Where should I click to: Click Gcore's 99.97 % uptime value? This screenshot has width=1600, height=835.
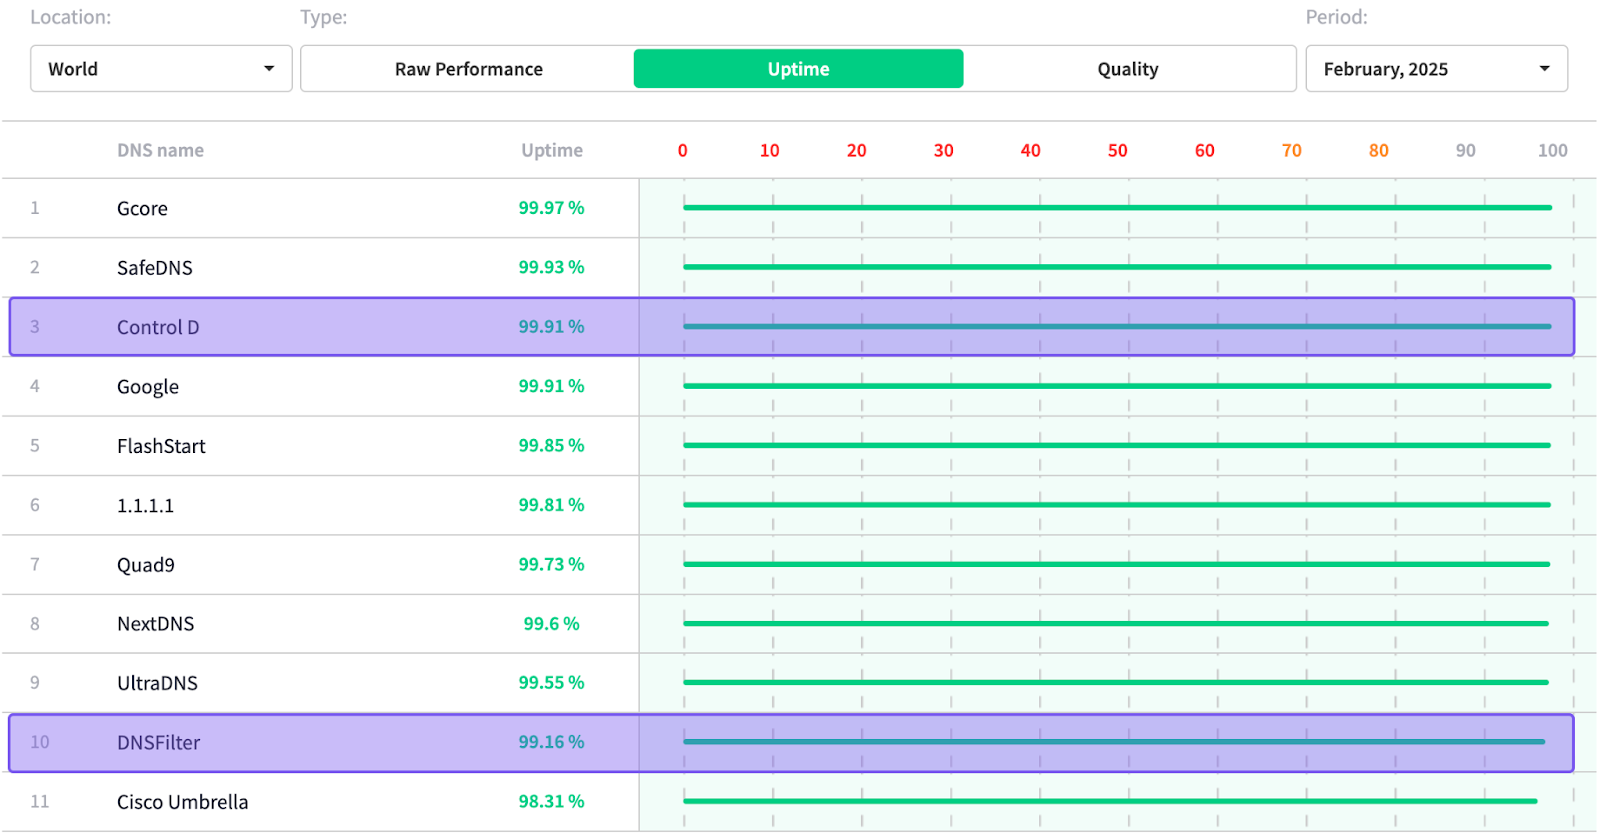point(551,208)
